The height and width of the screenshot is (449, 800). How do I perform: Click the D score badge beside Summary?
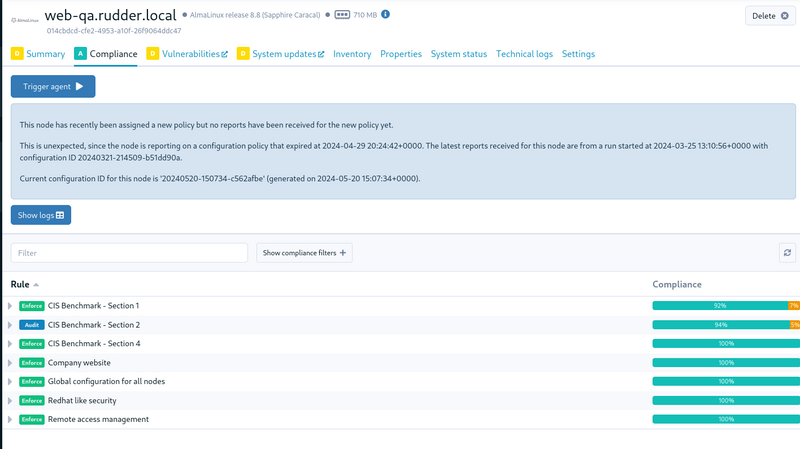(17, 54)
